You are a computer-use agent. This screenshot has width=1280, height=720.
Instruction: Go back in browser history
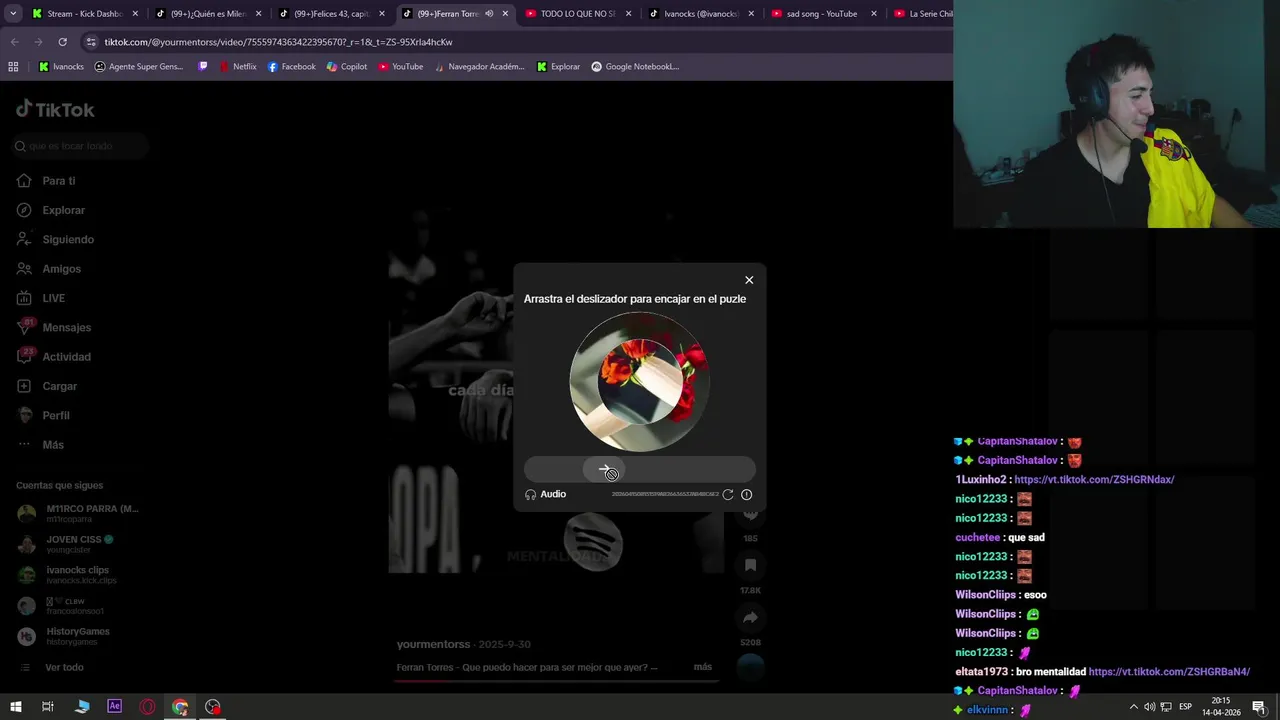[14, 42]
